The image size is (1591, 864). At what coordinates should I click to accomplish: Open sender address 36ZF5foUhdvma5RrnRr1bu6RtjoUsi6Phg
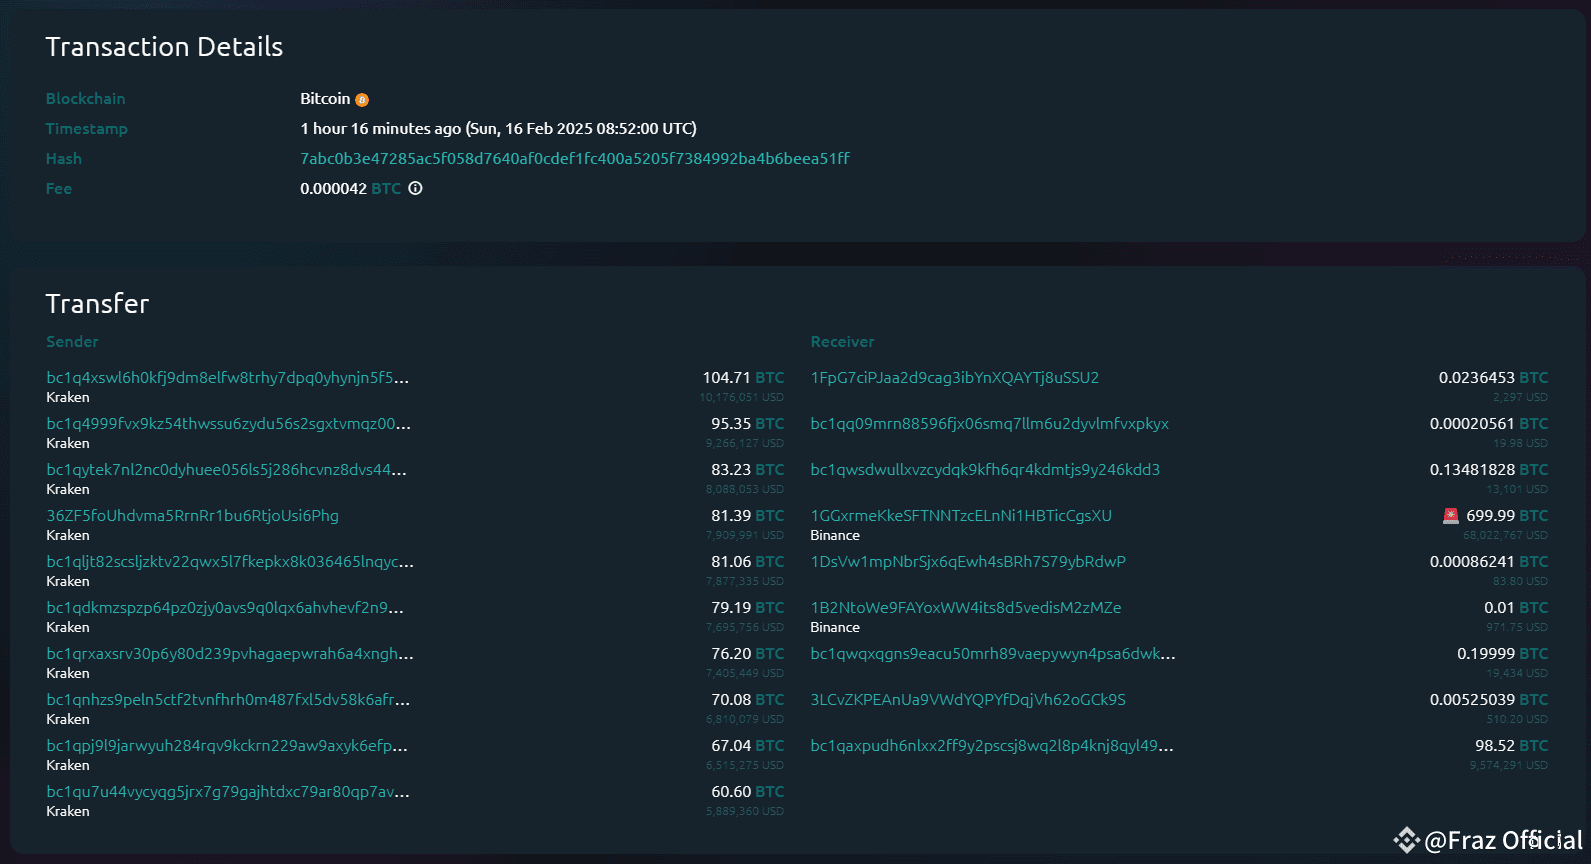[x=192, y=516]
